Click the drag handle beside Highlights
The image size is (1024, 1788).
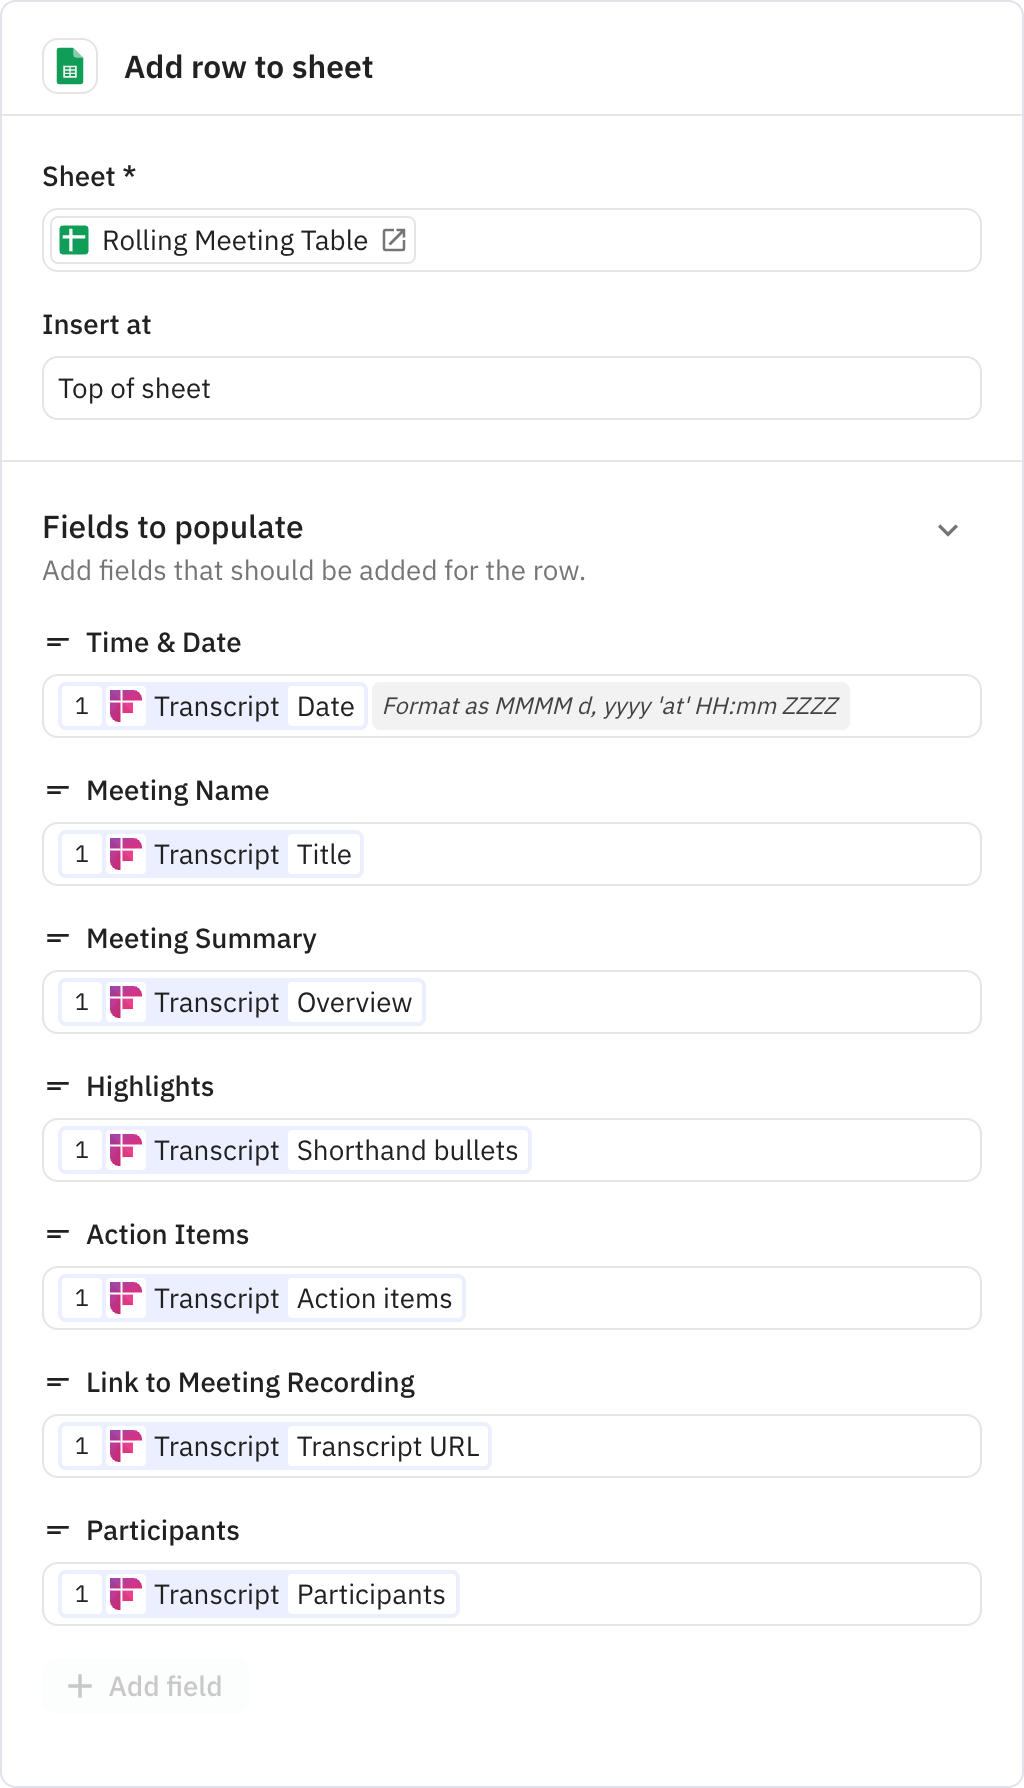57,1086
